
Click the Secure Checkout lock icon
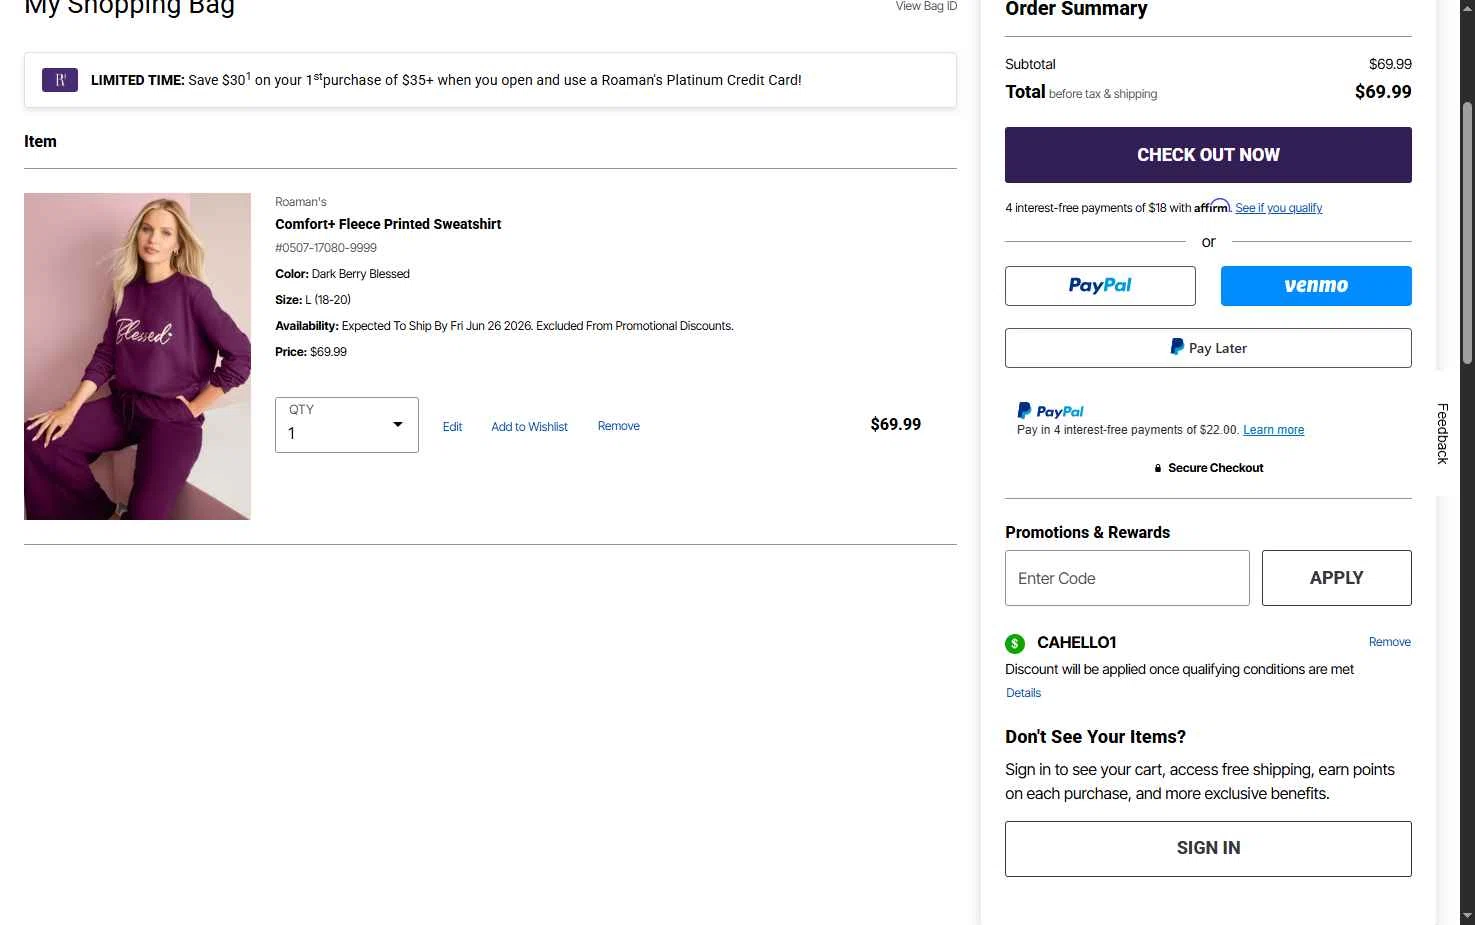click(x=1158, y=468)
